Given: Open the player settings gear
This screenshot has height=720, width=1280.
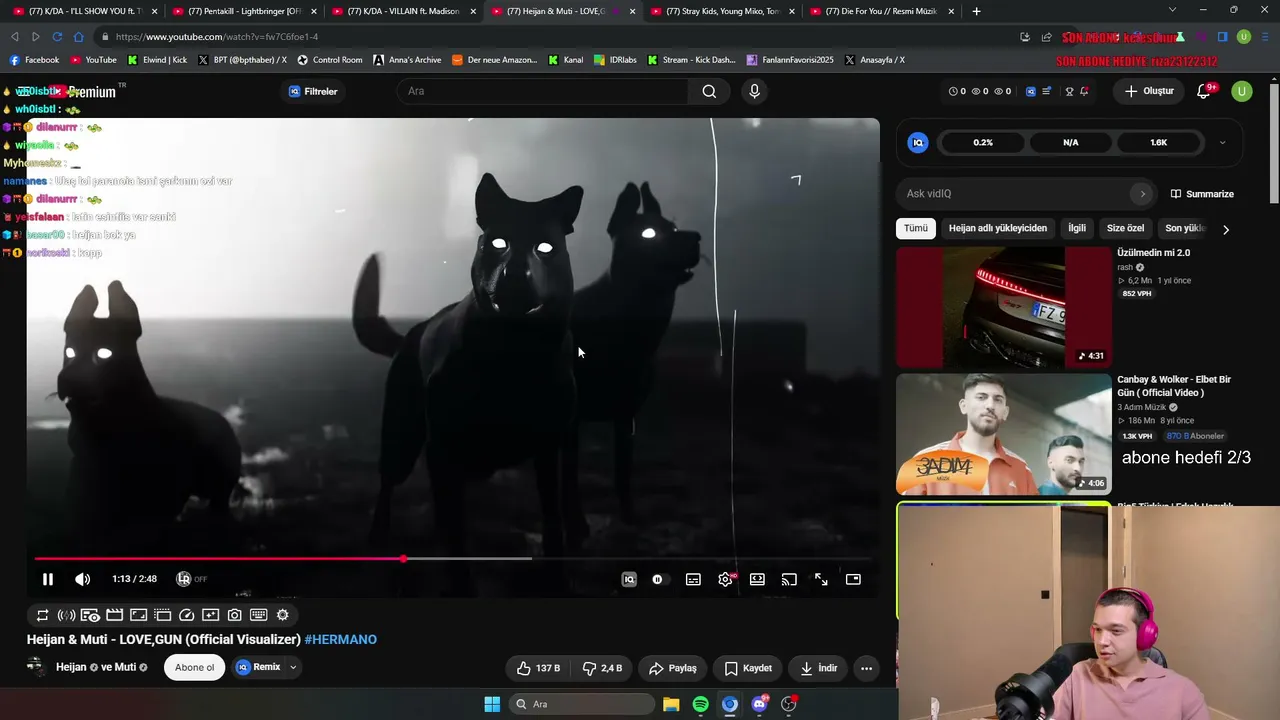Looking at the screenshot, I should [725, 579].
